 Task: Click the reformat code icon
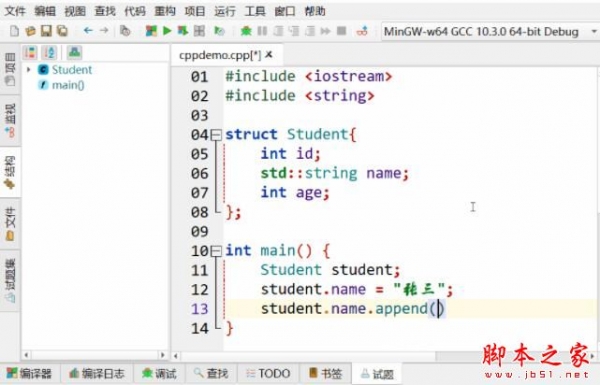click(x=125, y=31)
